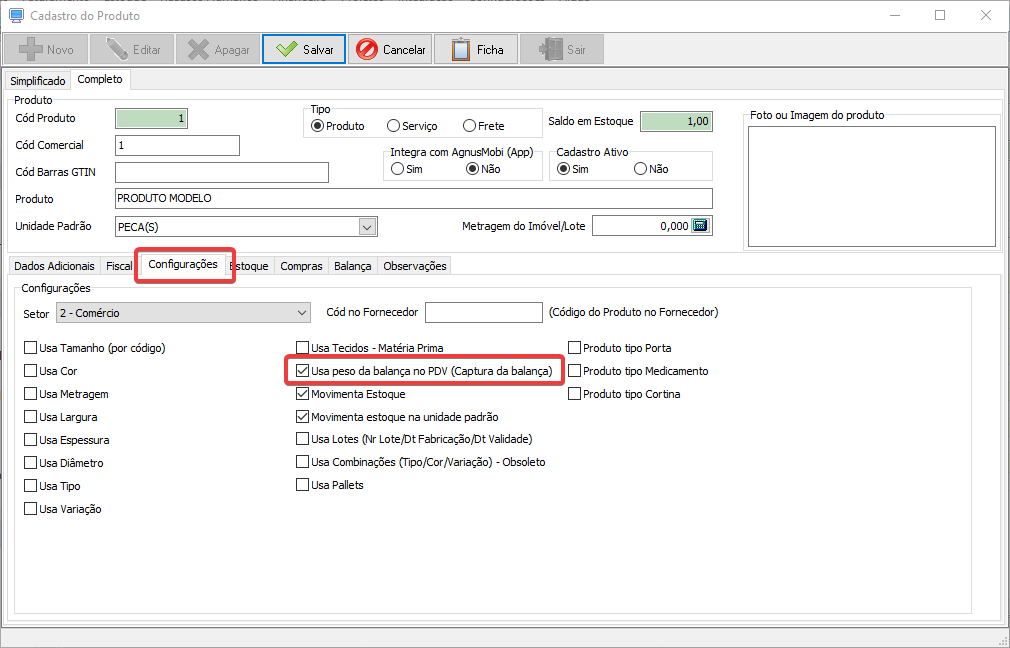
Task: Click the Sair toolbar button
Action: click(562, 50)
